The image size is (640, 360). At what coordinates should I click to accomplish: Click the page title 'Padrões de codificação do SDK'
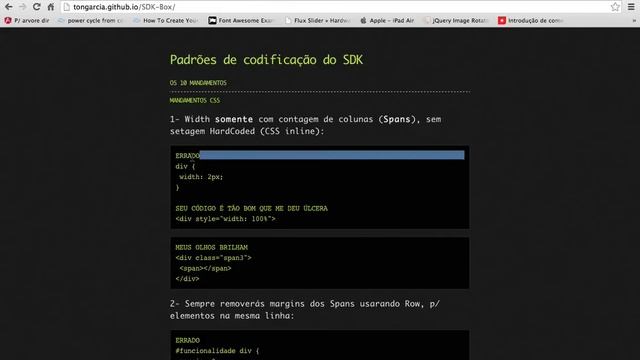[x=266, y=60]
